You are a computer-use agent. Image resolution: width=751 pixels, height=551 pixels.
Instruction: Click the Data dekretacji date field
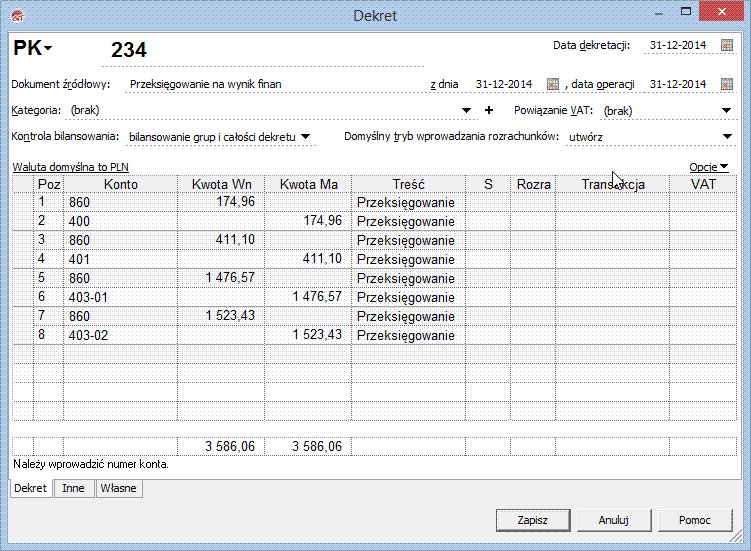[x=678, y=45]
